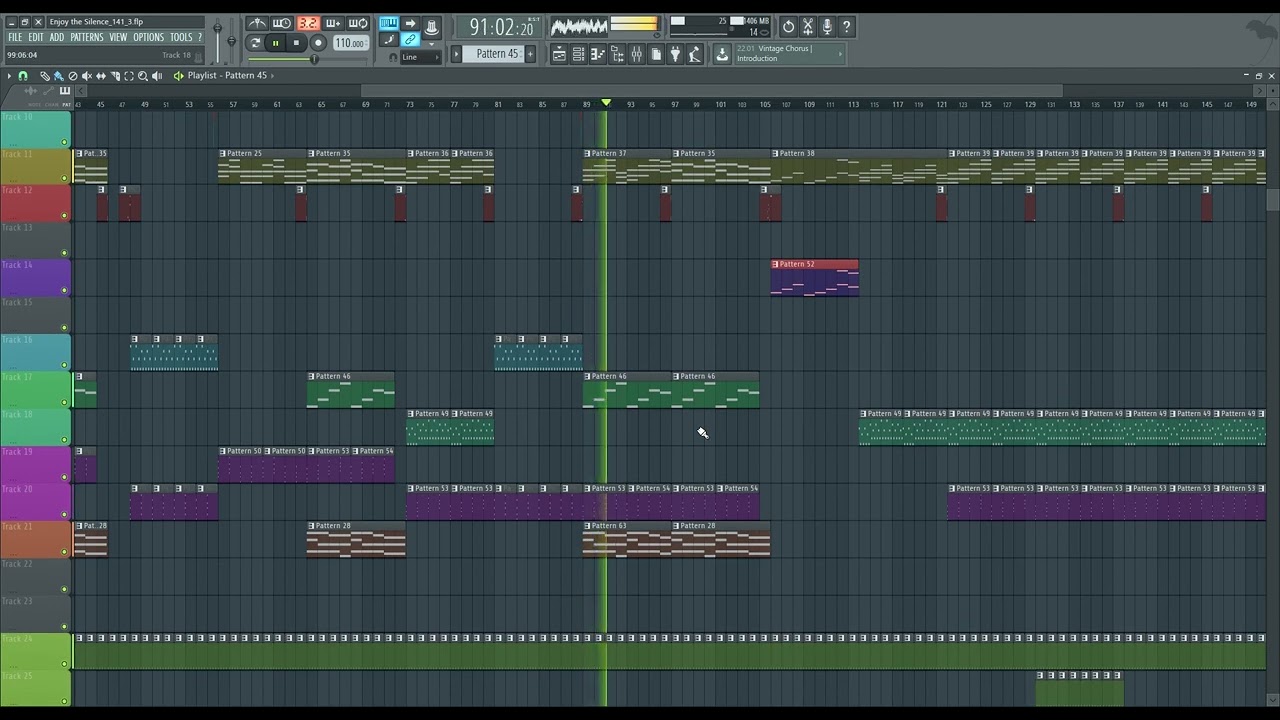1280x720 pixels.
Task: Mute Track 11 with its green dot
Action: pyautogui.click(x=65, y=179)
